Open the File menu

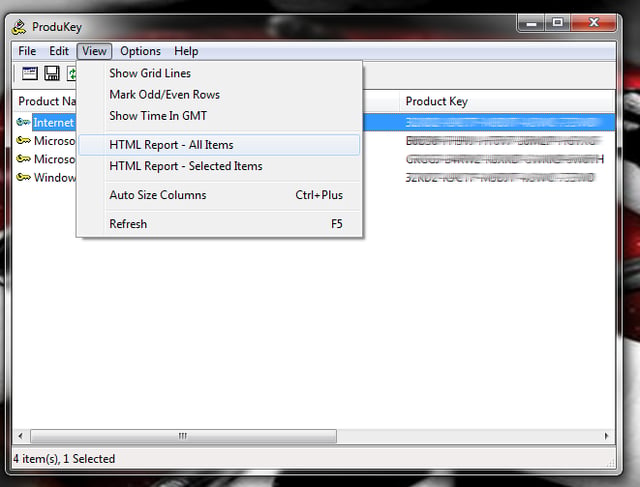coord(27,51)
